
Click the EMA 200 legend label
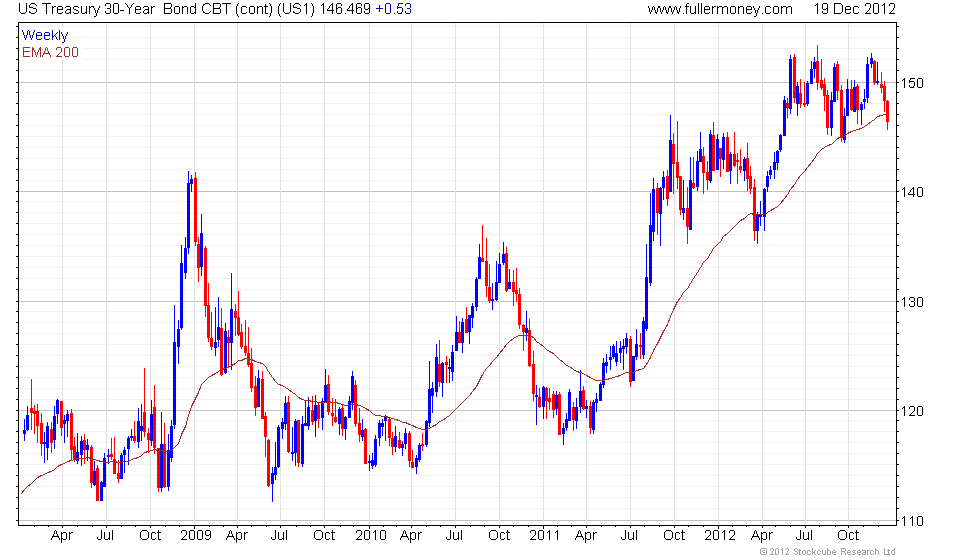coord(50,52)
